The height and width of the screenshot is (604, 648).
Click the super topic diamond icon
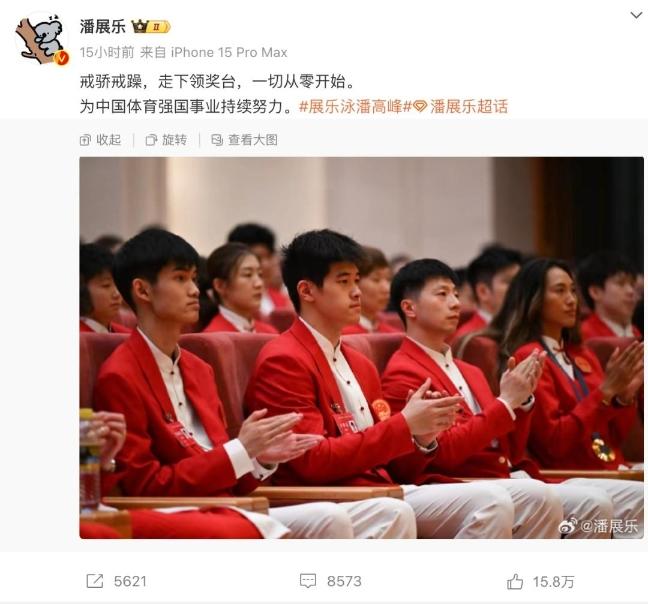click(x=420, y=107)
